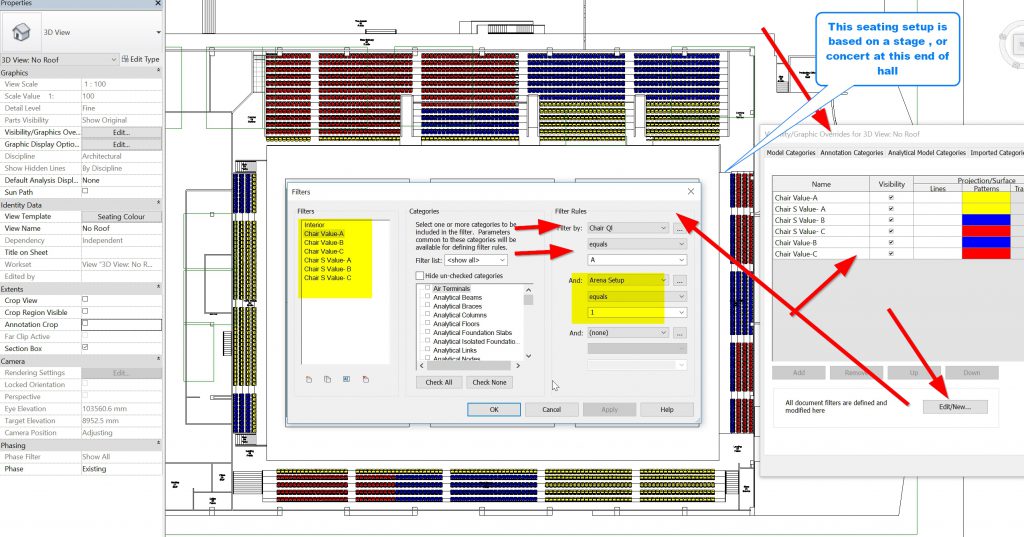Click the Duplicate filter icon
1024x537 pixels.
coord(327,378)
